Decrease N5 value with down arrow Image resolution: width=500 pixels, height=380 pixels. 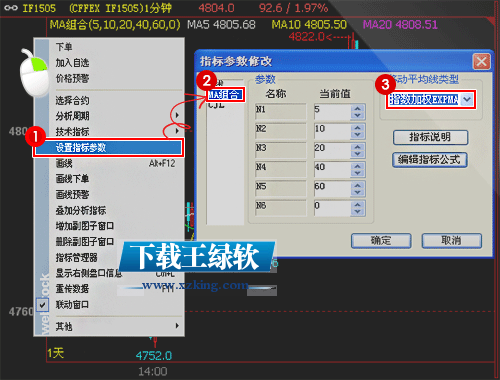click(x=358, y=192)
